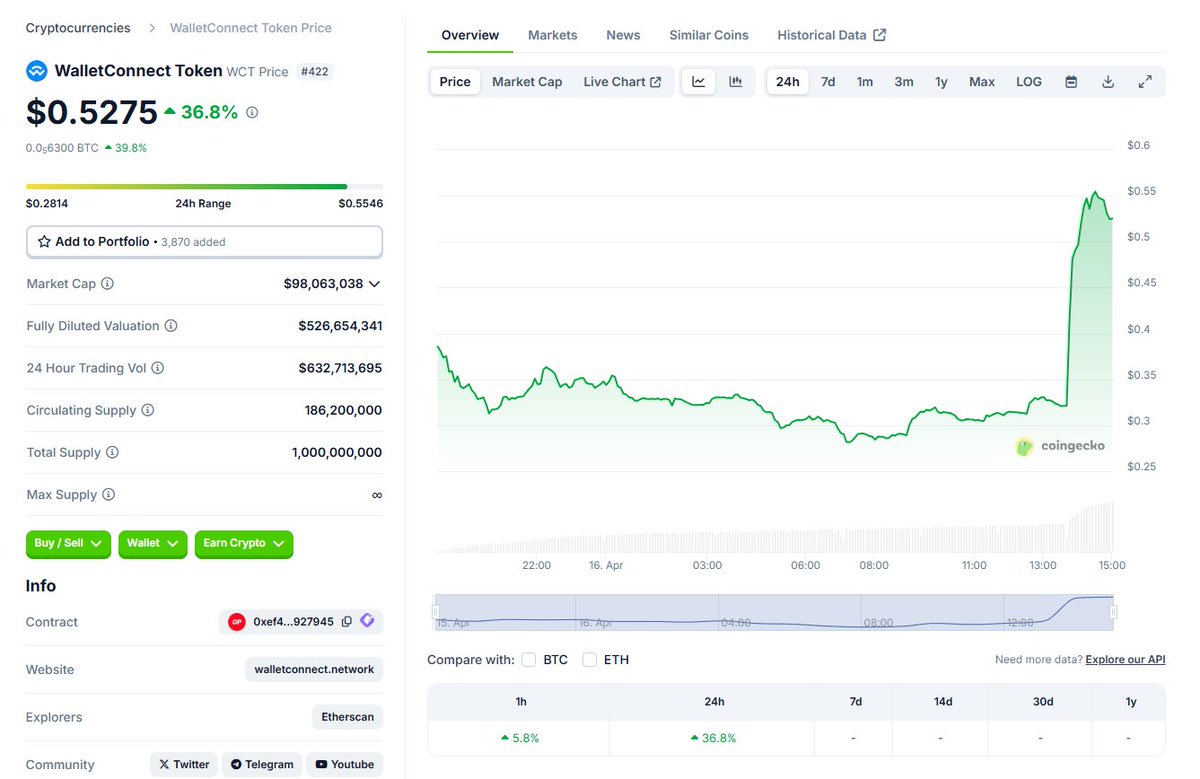
Task: Click the purple wallet icon beside contract address
Action: 367,621
